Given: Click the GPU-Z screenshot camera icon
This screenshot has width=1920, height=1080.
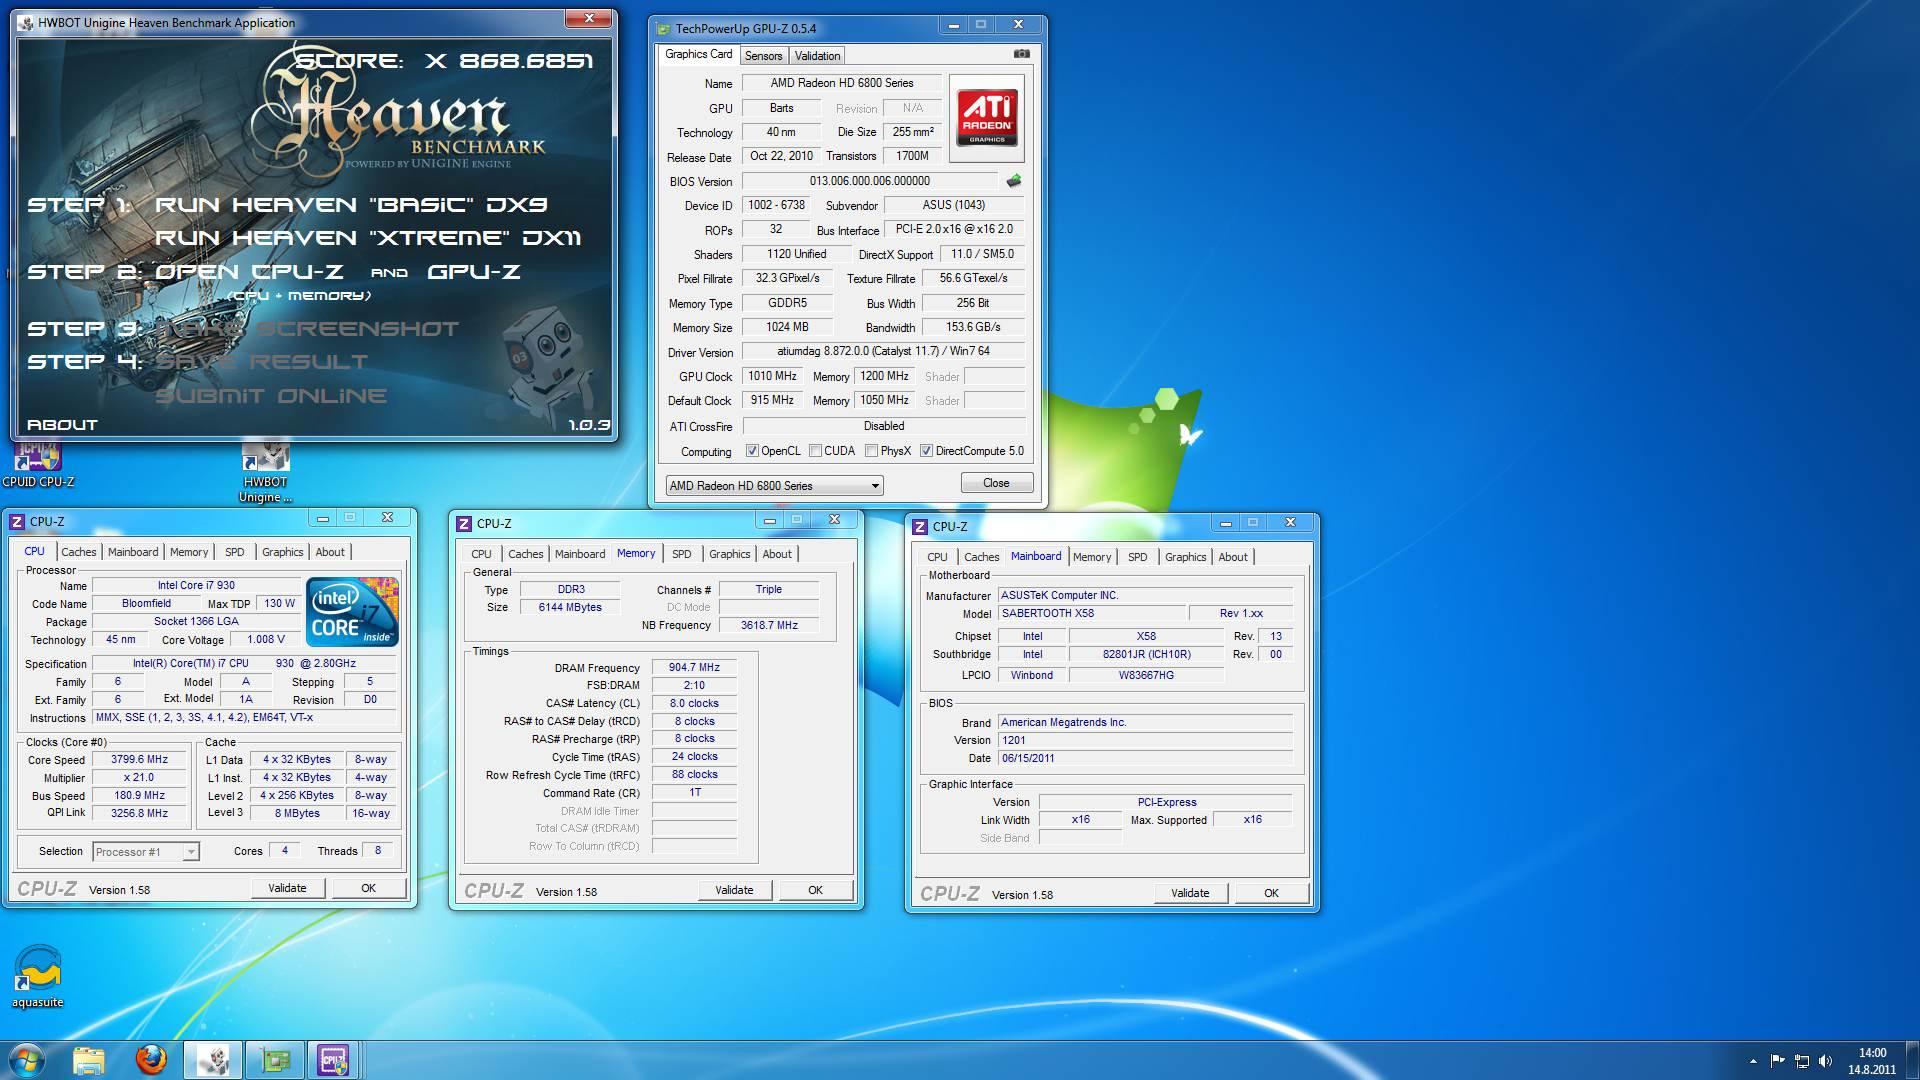Looking at the screenshot, I should pos(1021,54).
